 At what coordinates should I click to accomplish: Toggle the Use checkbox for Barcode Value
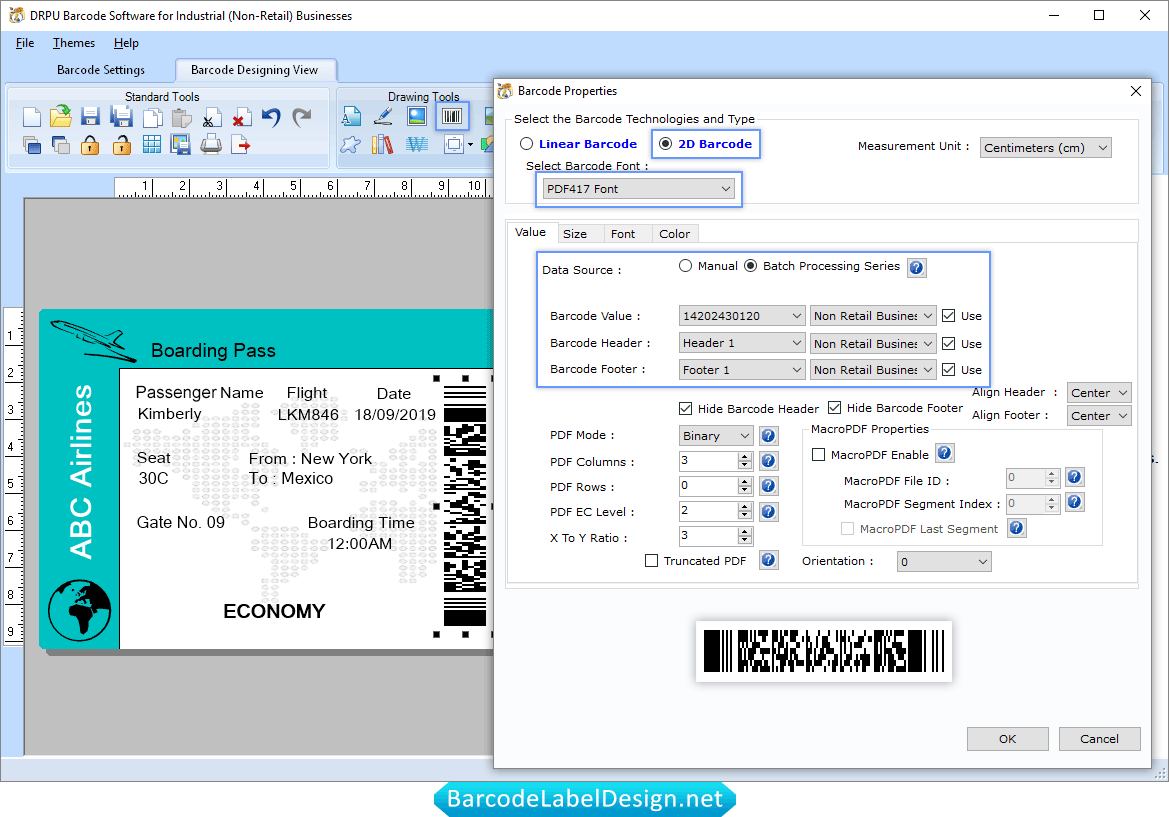(948, 316)
